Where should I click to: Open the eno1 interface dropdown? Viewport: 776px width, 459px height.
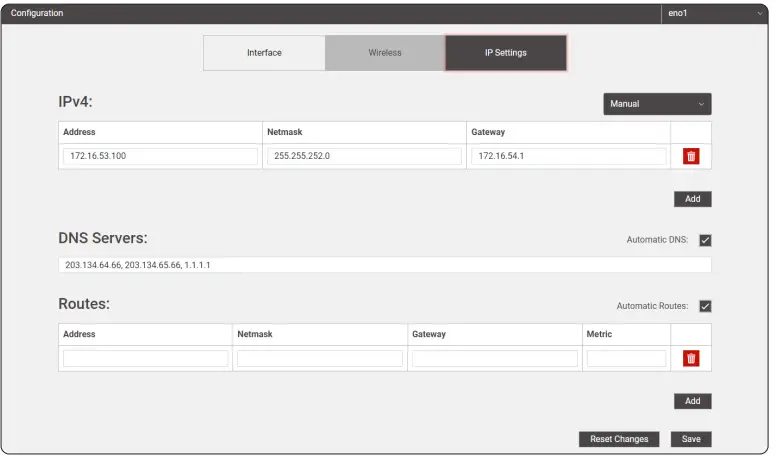(x=715, y=13)
